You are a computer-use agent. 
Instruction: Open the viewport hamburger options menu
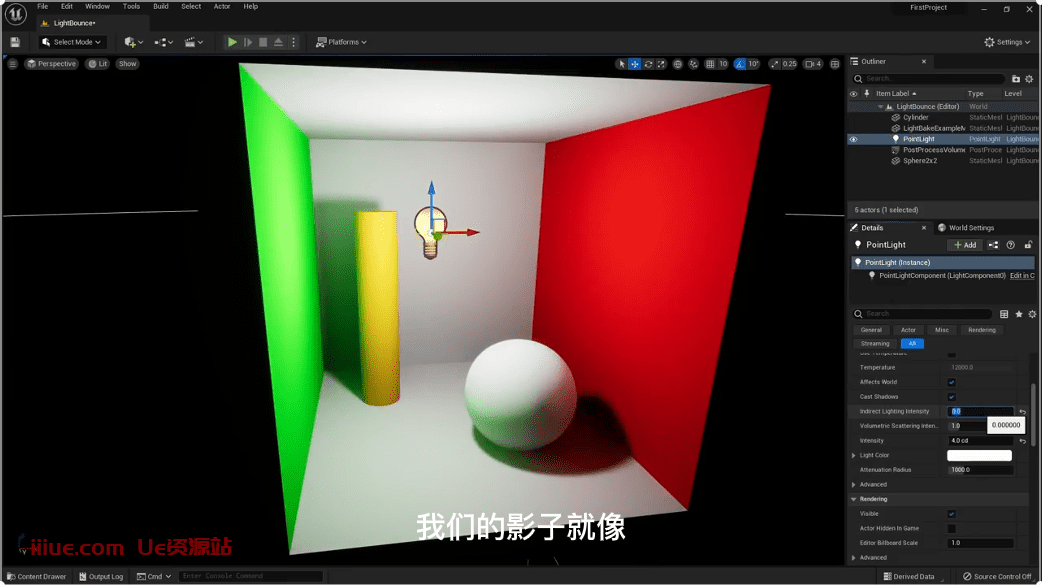[13, 64]
